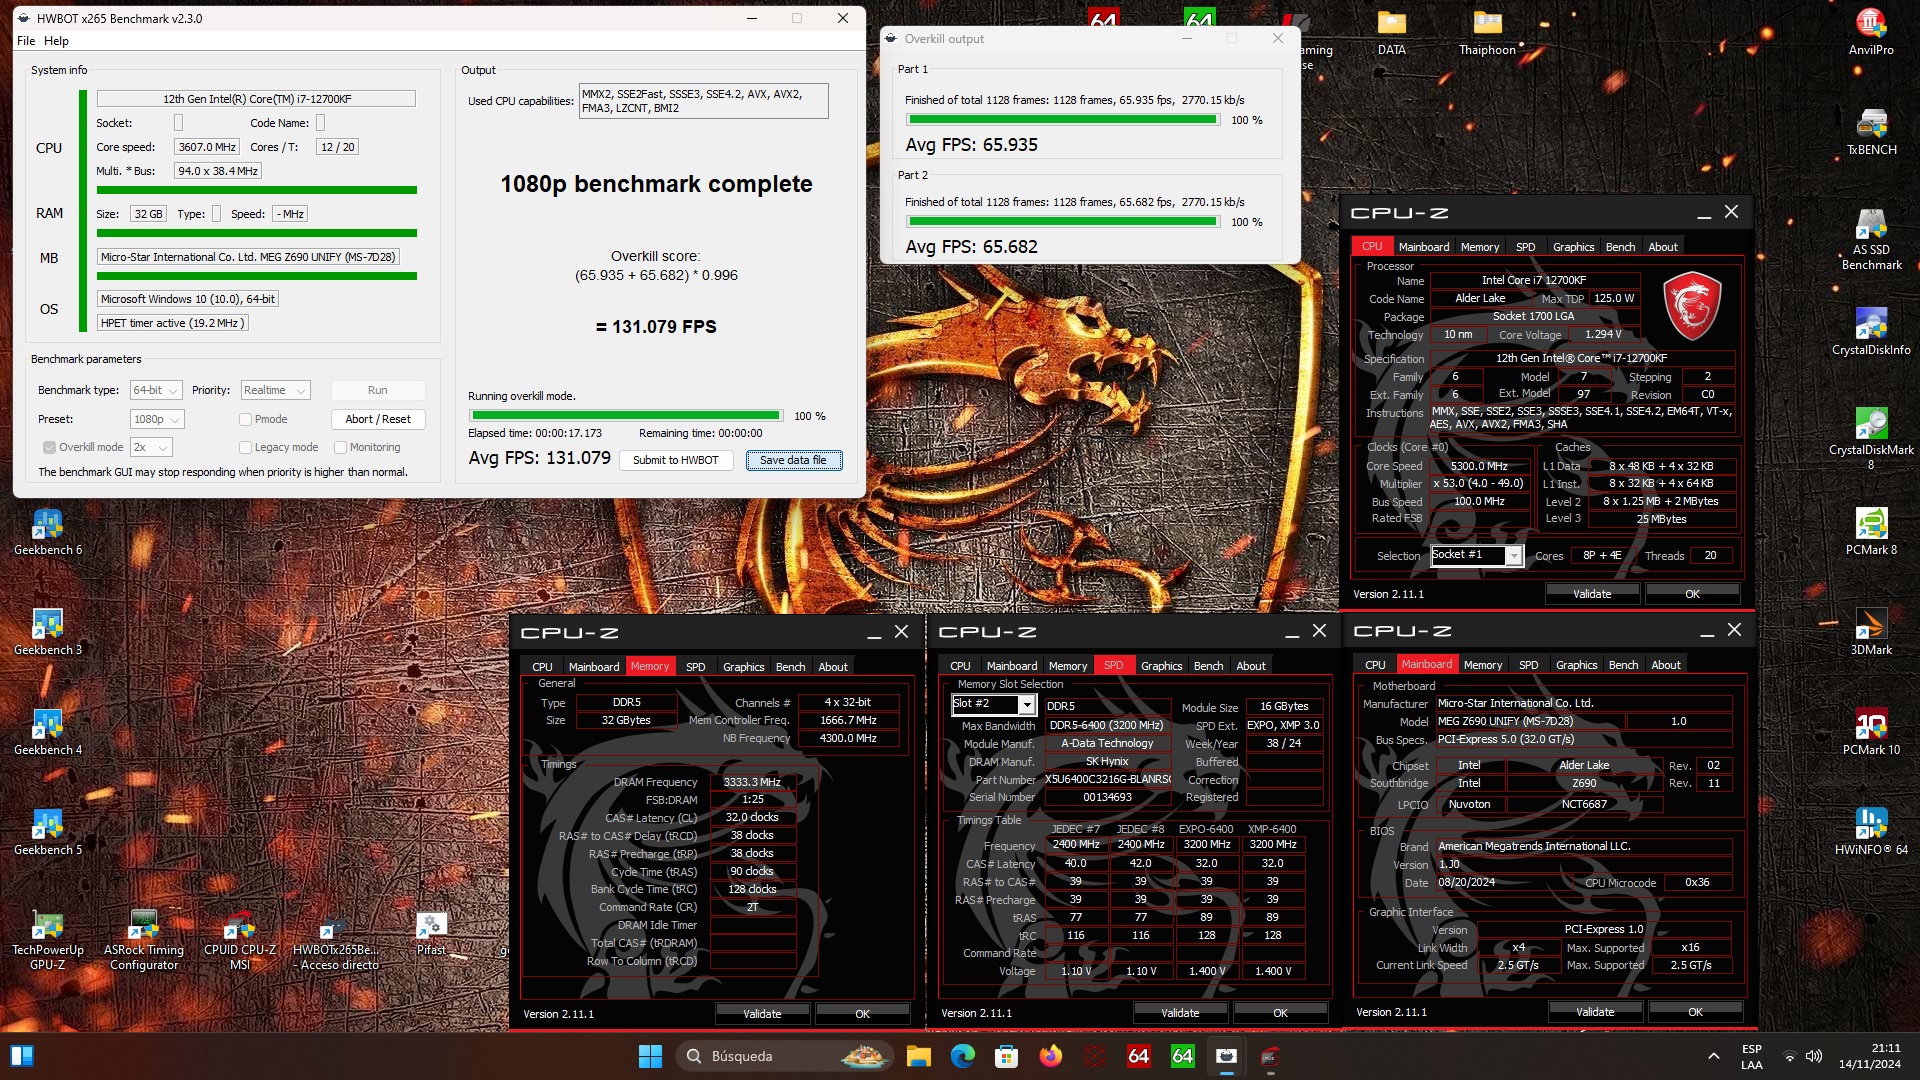
Task: Open PCMark 8 desktop icon
Action: tap(1871, 531)
